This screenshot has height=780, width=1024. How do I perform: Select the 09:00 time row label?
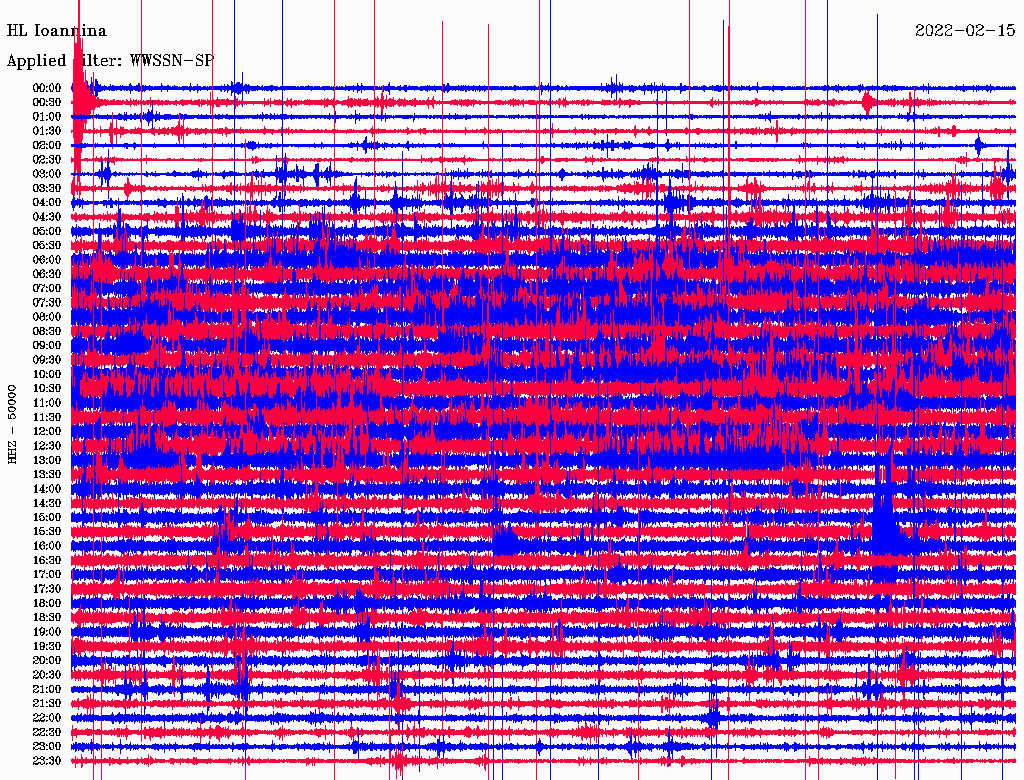pos(47,346)
